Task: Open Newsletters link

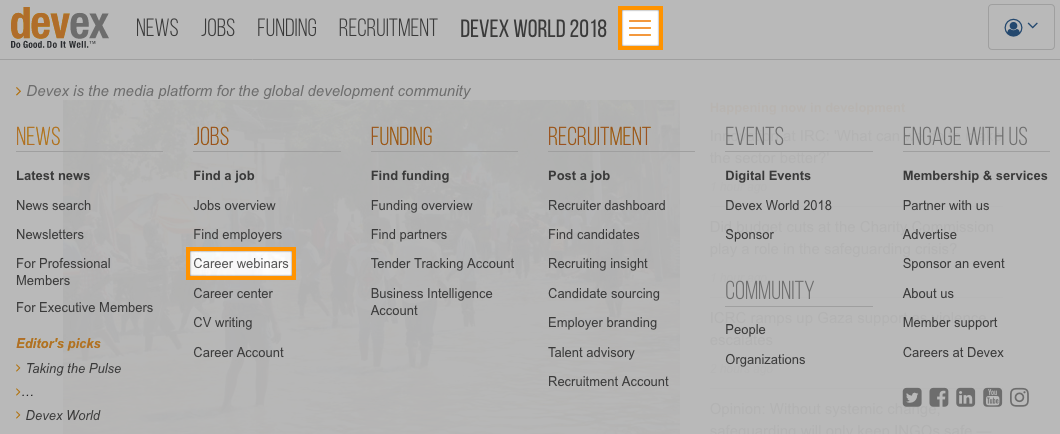Action: tap(50, 235)
